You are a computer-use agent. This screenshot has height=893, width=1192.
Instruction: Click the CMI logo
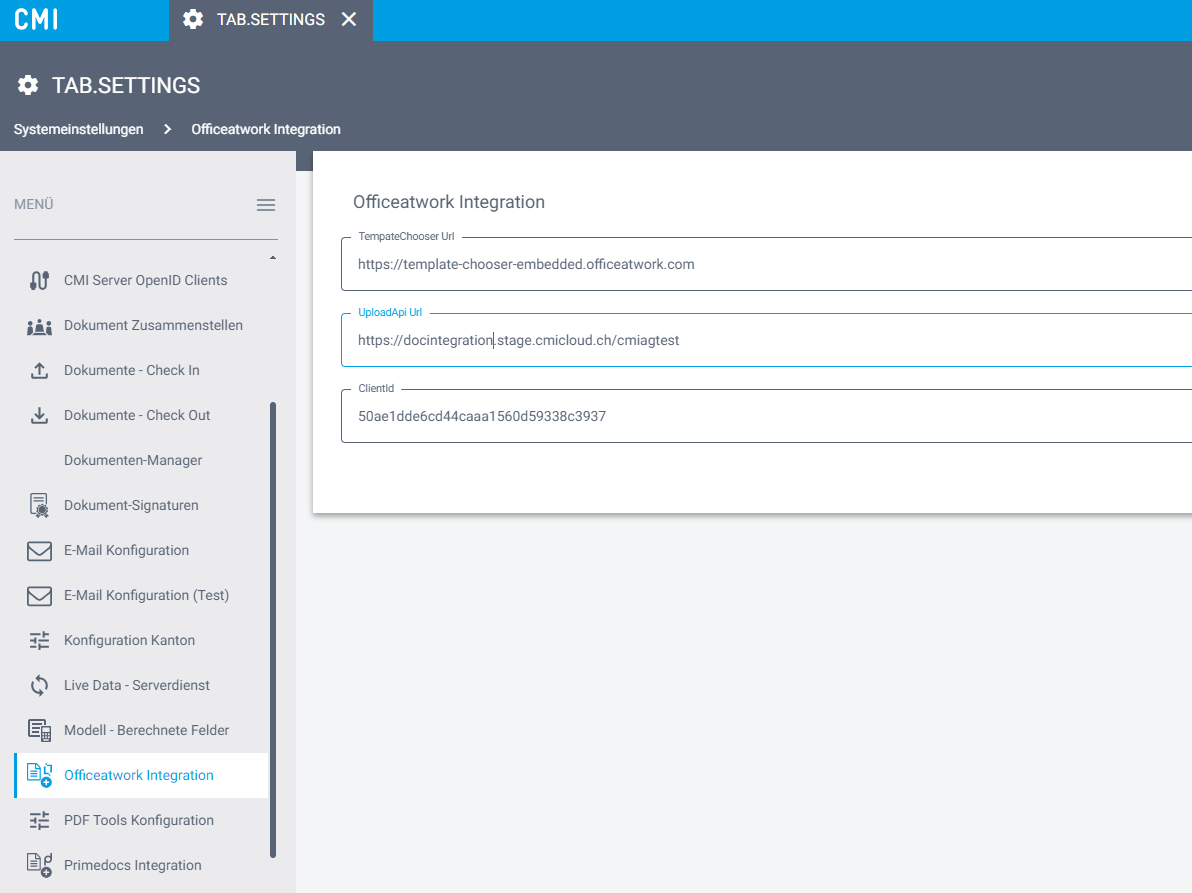(x=36, y=19)
